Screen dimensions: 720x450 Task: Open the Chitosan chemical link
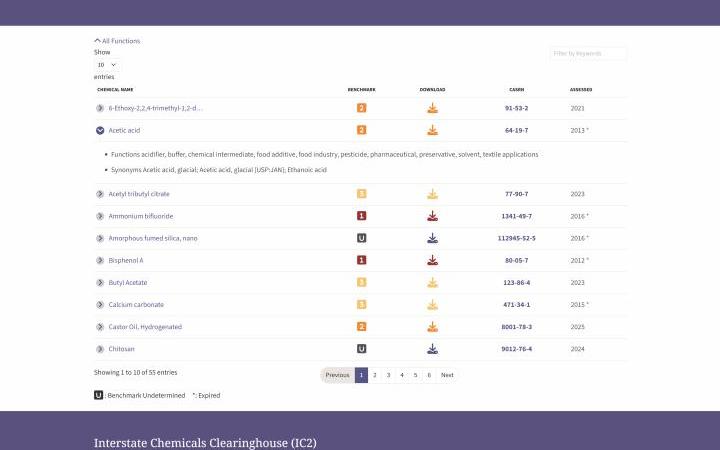point(121,349)
